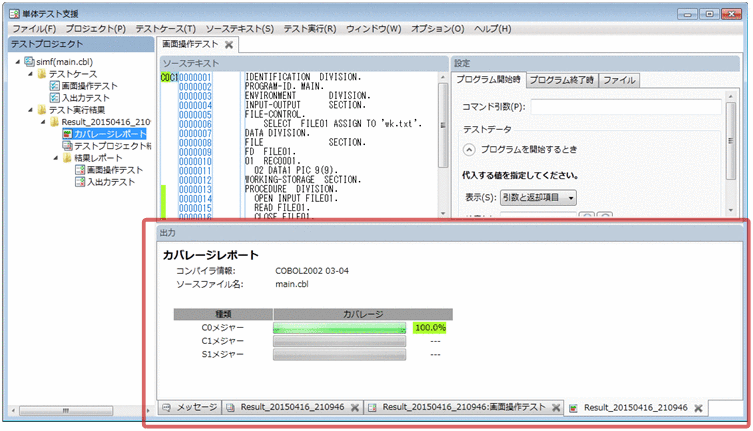This screenshot has height=431, width=753.
Task: Click source text vertical scrollbar down arrow
Action: 442,213
